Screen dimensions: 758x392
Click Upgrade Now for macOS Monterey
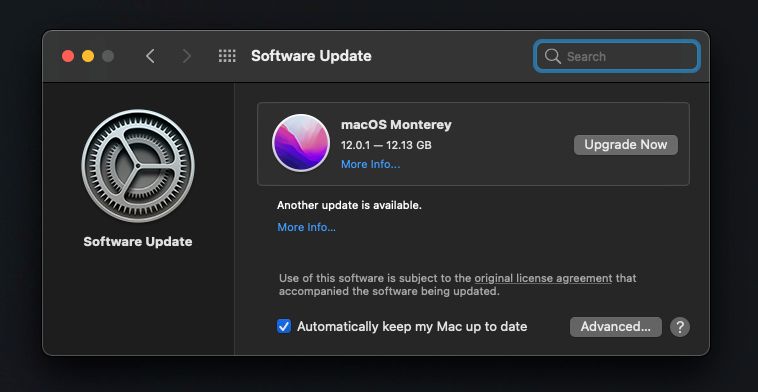[626, 145]
